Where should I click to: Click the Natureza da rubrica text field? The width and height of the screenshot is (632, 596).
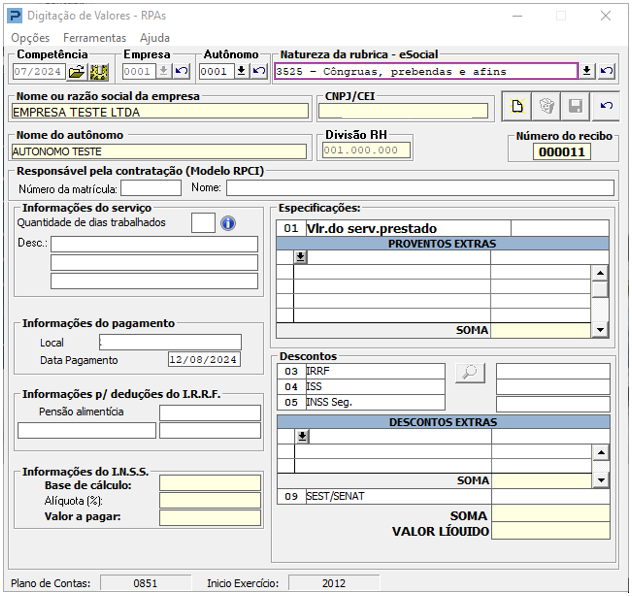[x=426, y=71]
